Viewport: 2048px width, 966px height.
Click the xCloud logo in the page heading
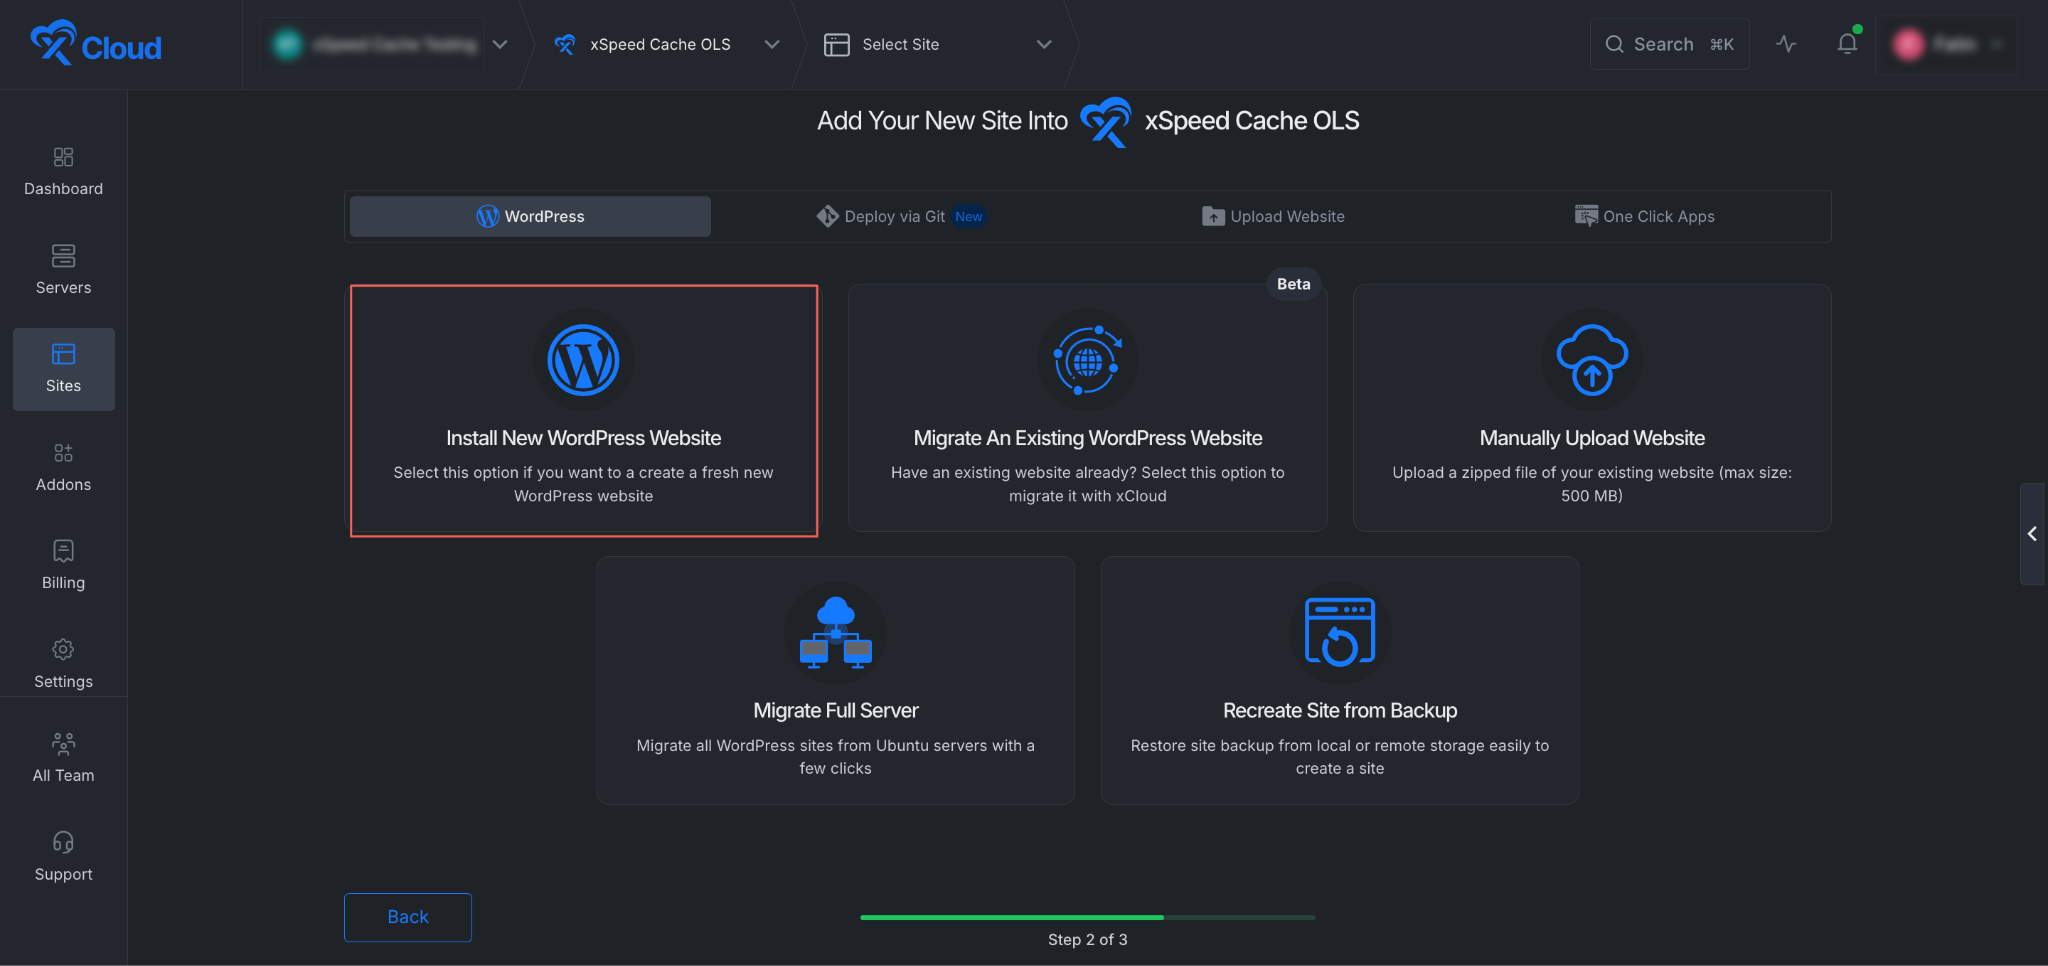(x=1106, y=121)
